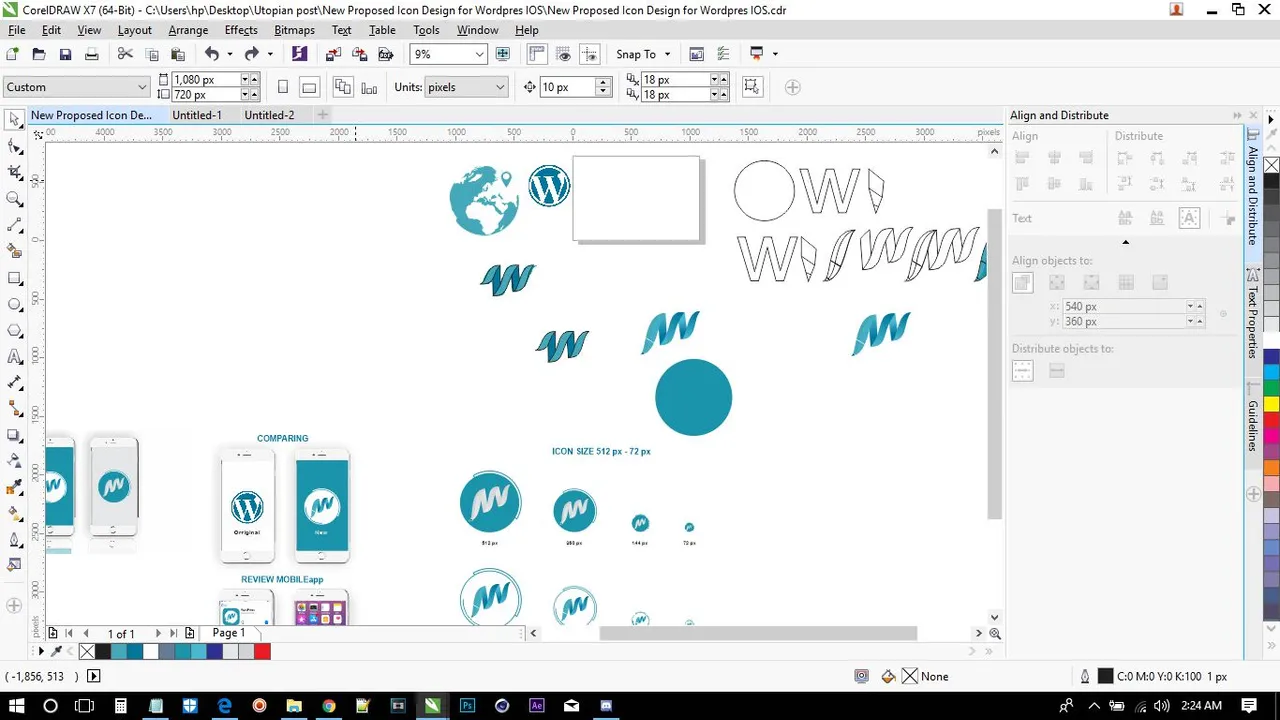Click the New document icon
1280x720 pixels.
pyautogui.click(x=13, y=54)
